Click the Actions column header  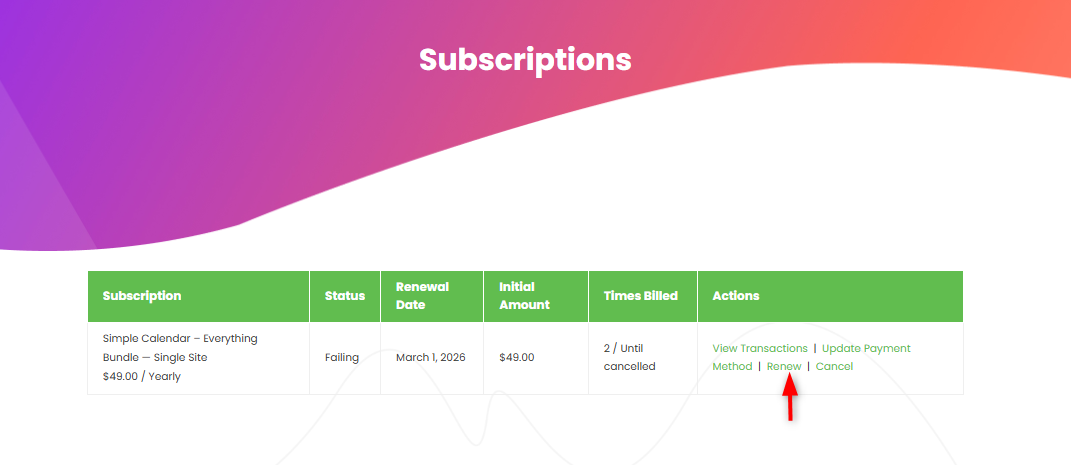tap(736, 296)
